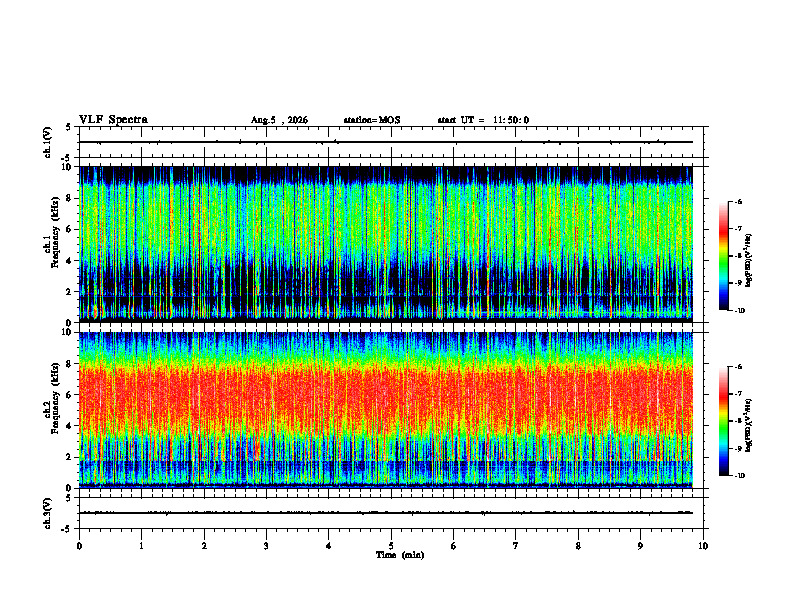The width and height of the screenshot is (792, 612).
Task: Click the -10 label on ch.1 colorbar
Action: (x=739, y=311)
